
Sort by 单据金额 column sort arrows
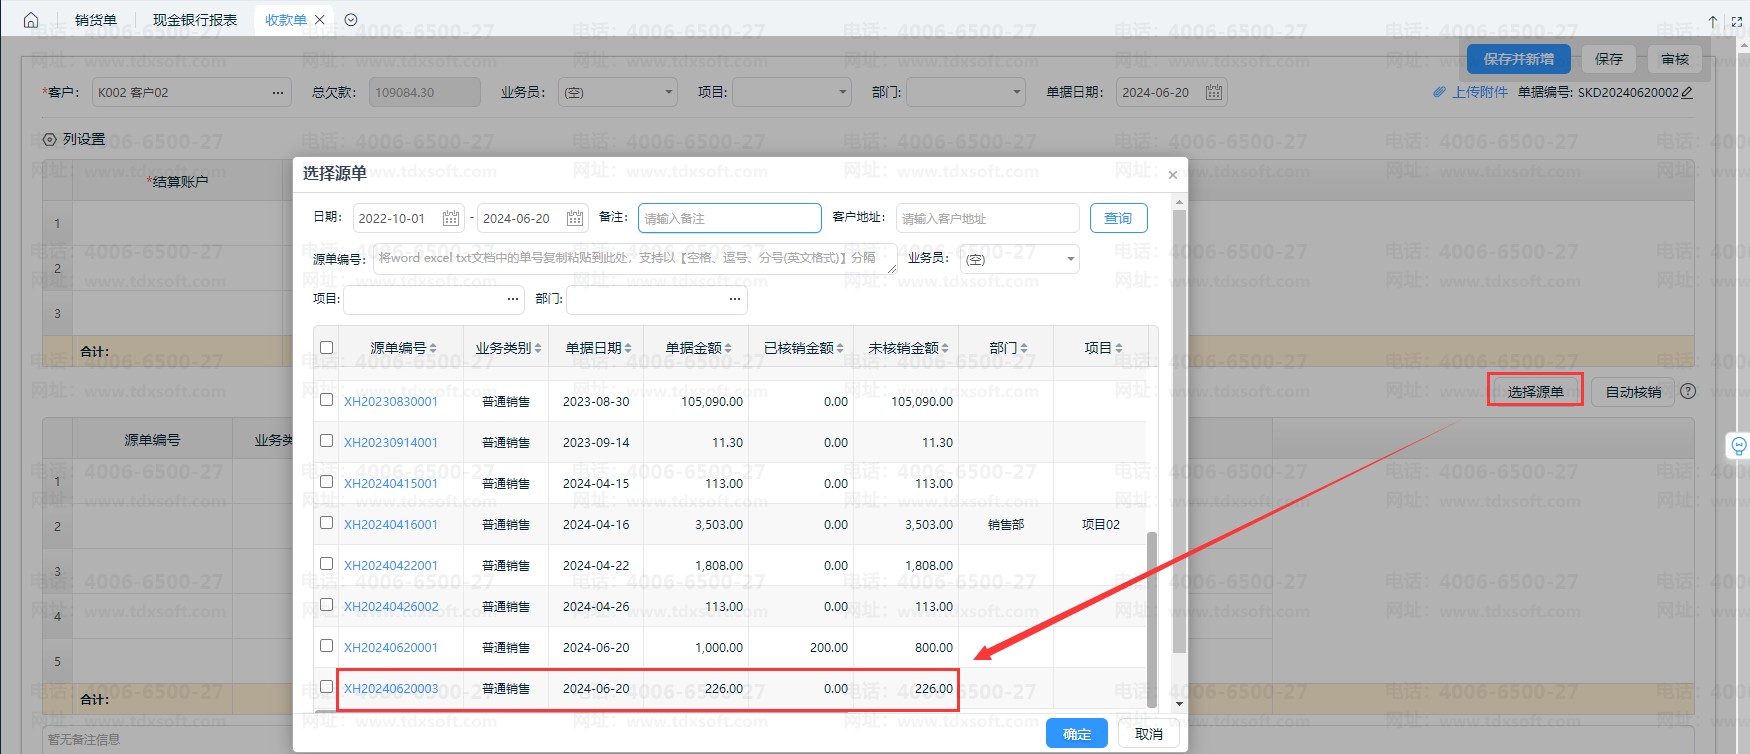pyautogui.click(x=728, y=348)
